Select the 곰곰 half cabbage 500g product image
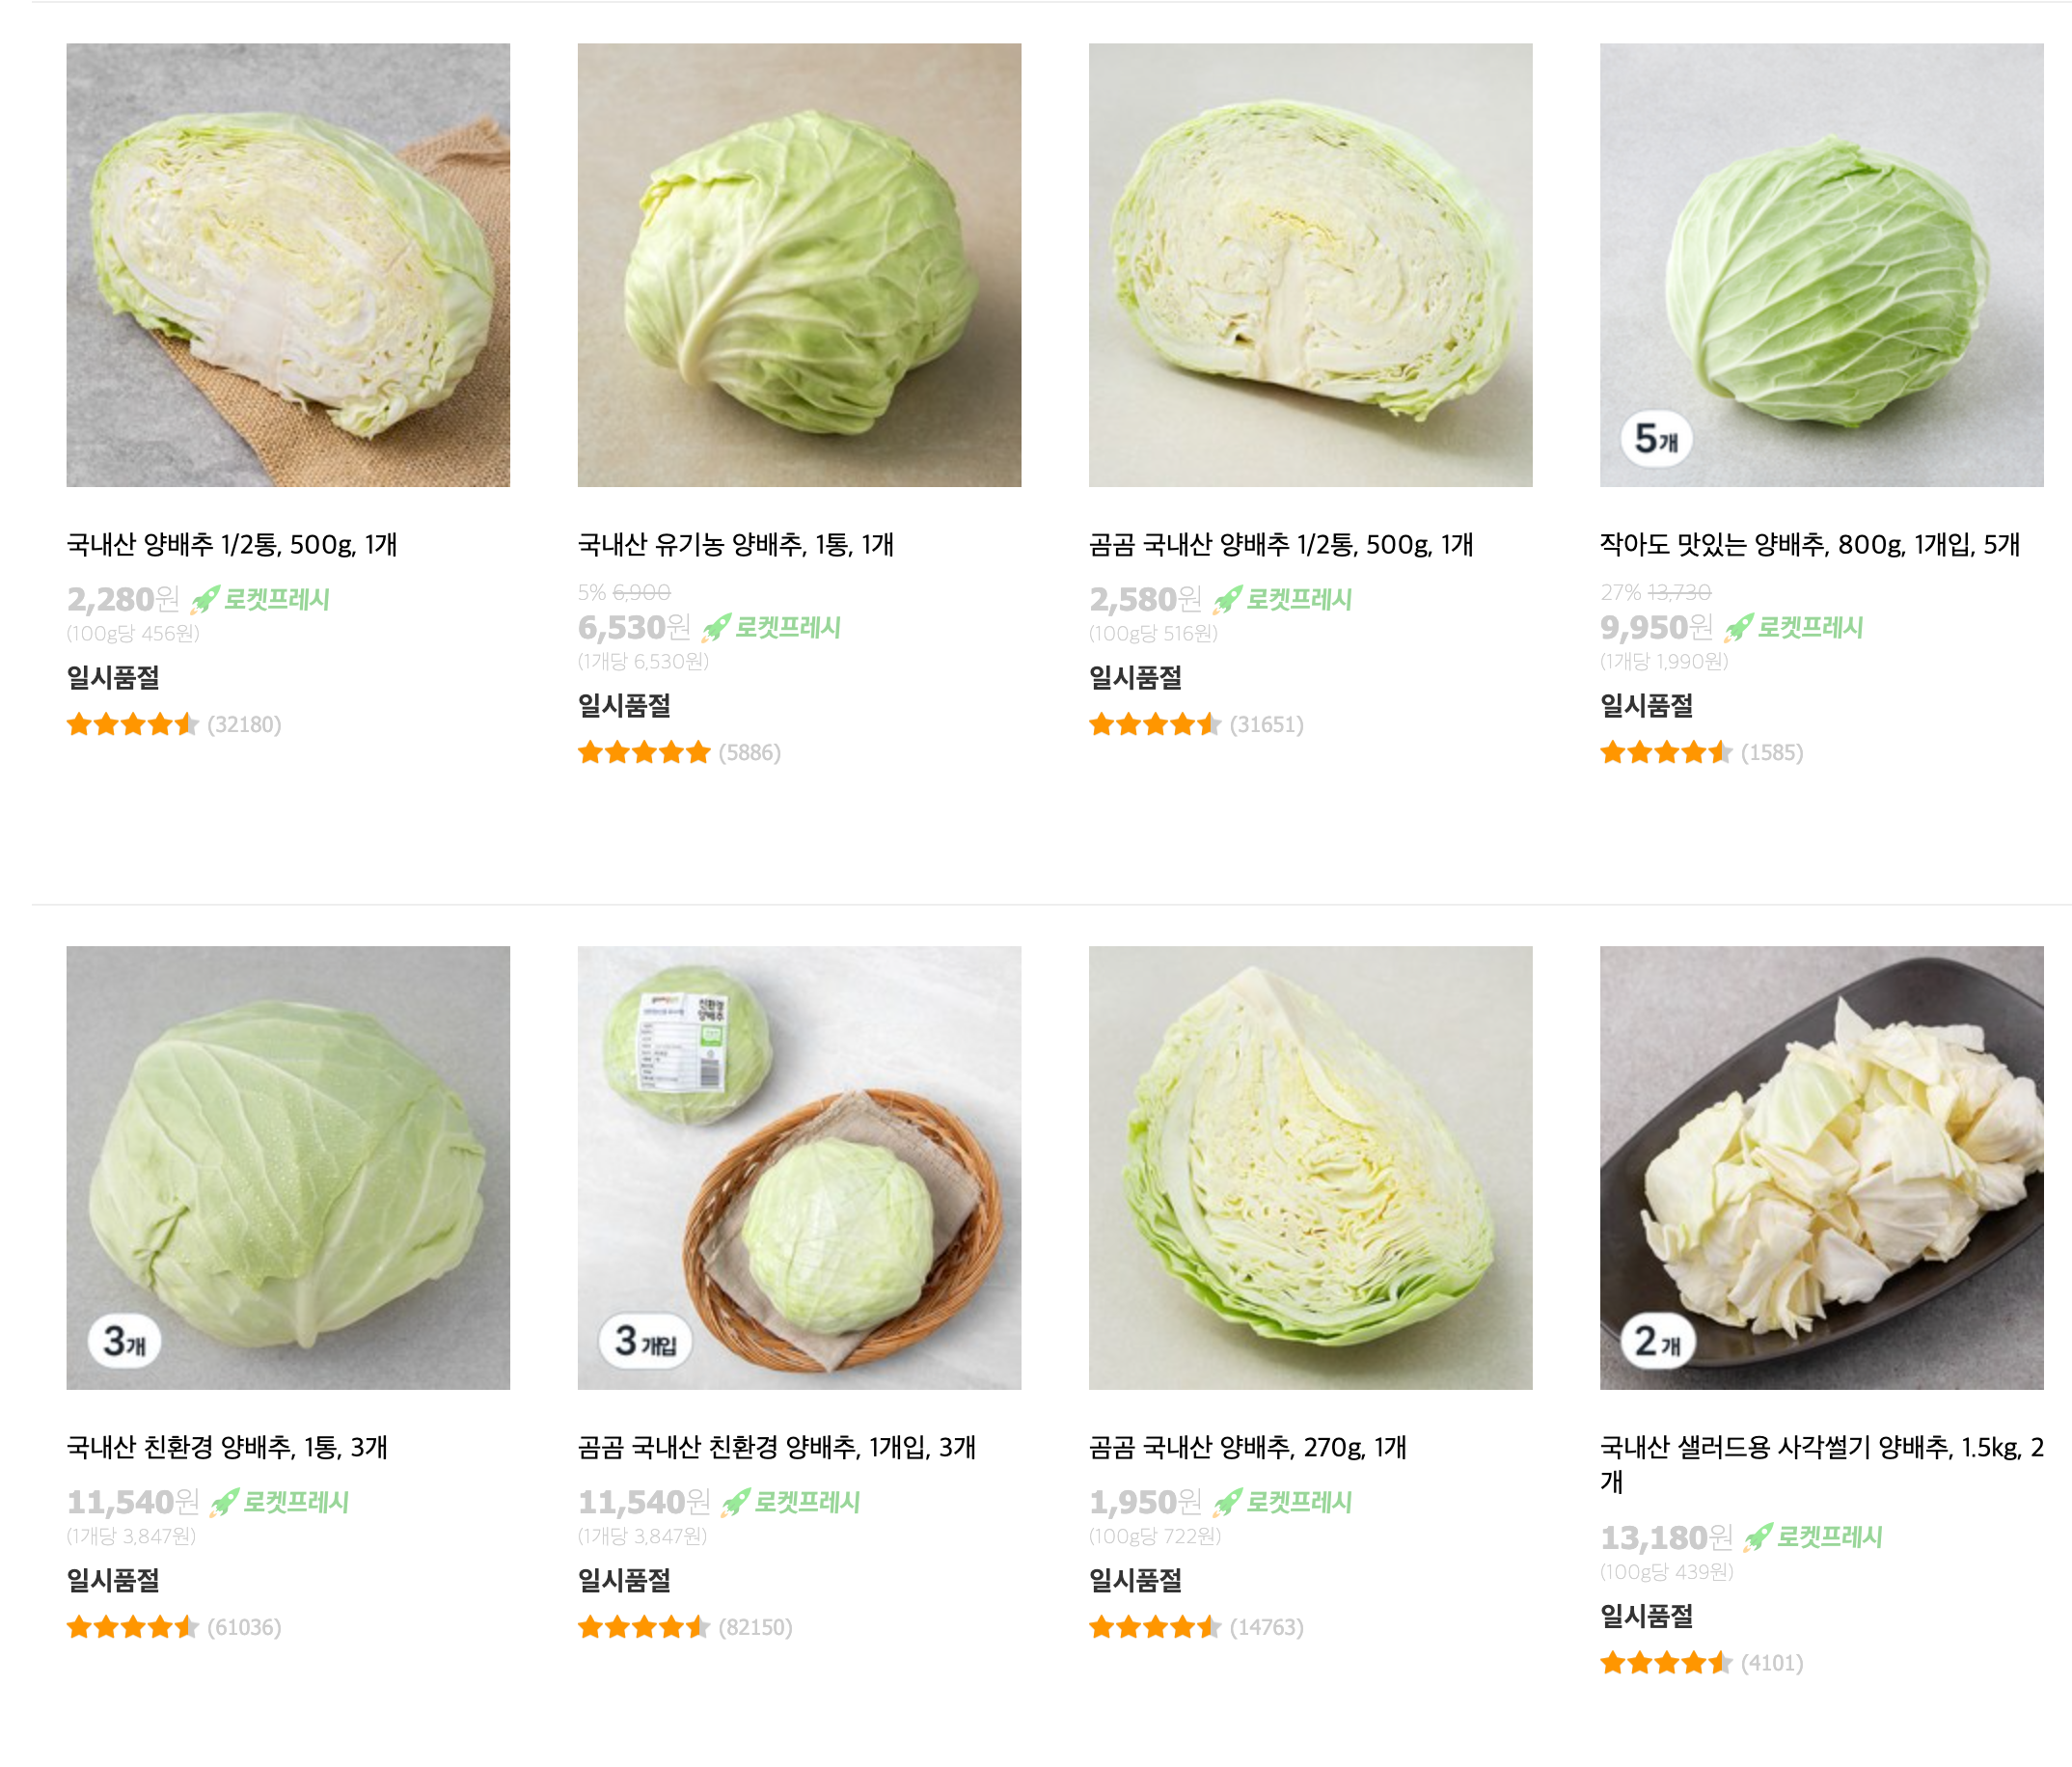 tap(1310, 265)
